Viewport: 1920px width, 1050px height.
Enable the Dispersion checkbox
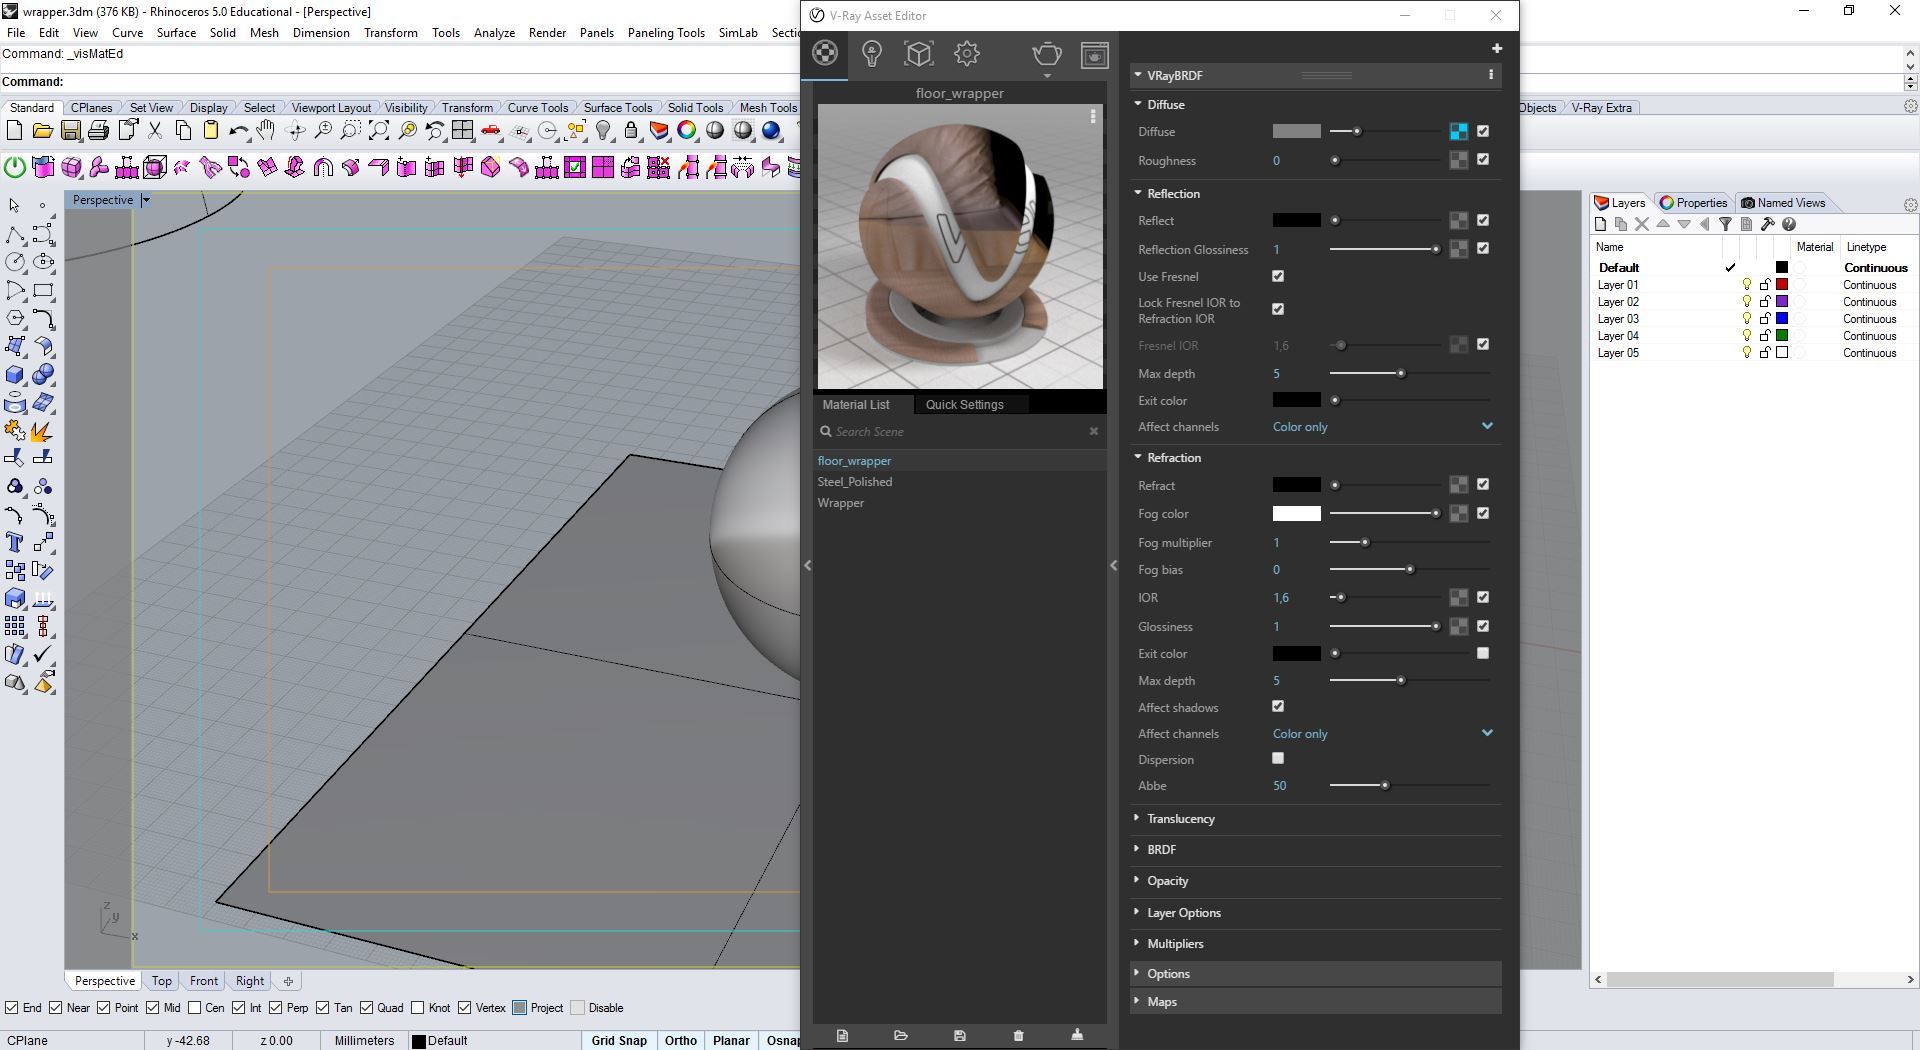pyautogui.click(x=1278, y=758)
